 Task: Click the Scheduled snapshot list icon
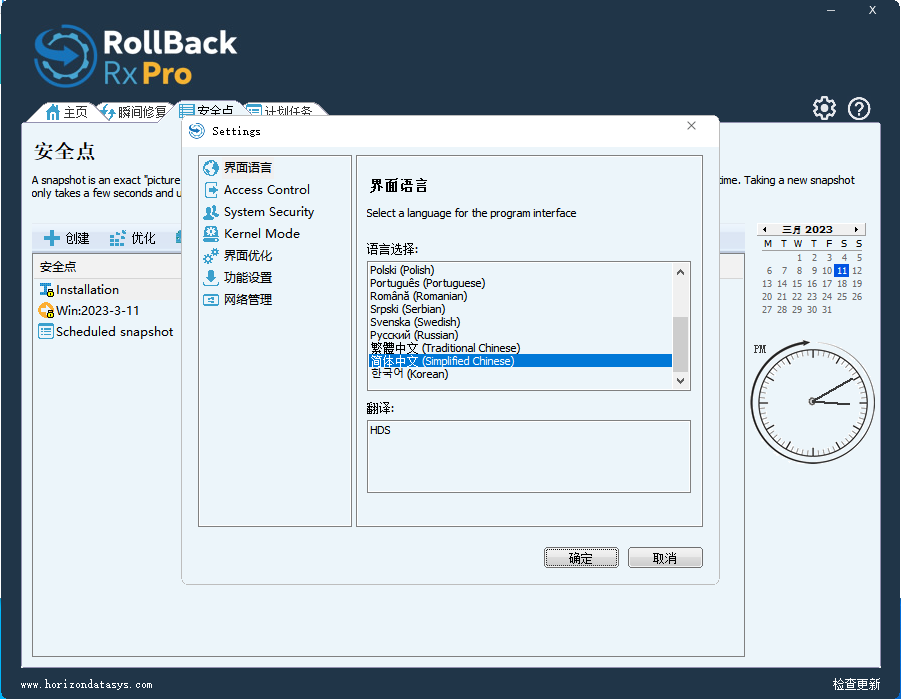tap(46, 332)
